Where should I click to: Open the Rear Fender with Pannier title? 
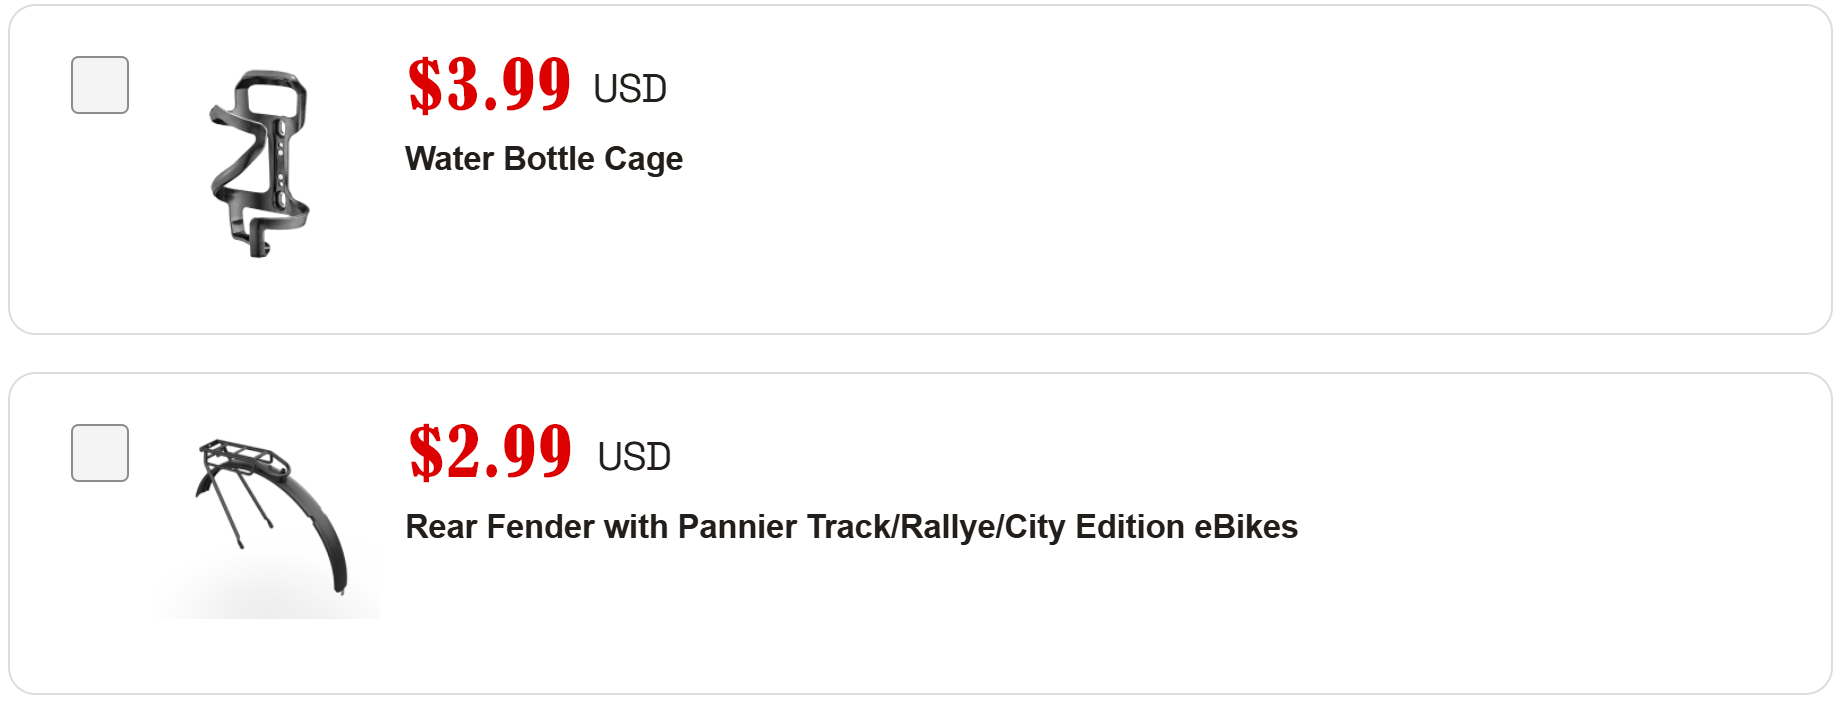click(x=851, y=527)
